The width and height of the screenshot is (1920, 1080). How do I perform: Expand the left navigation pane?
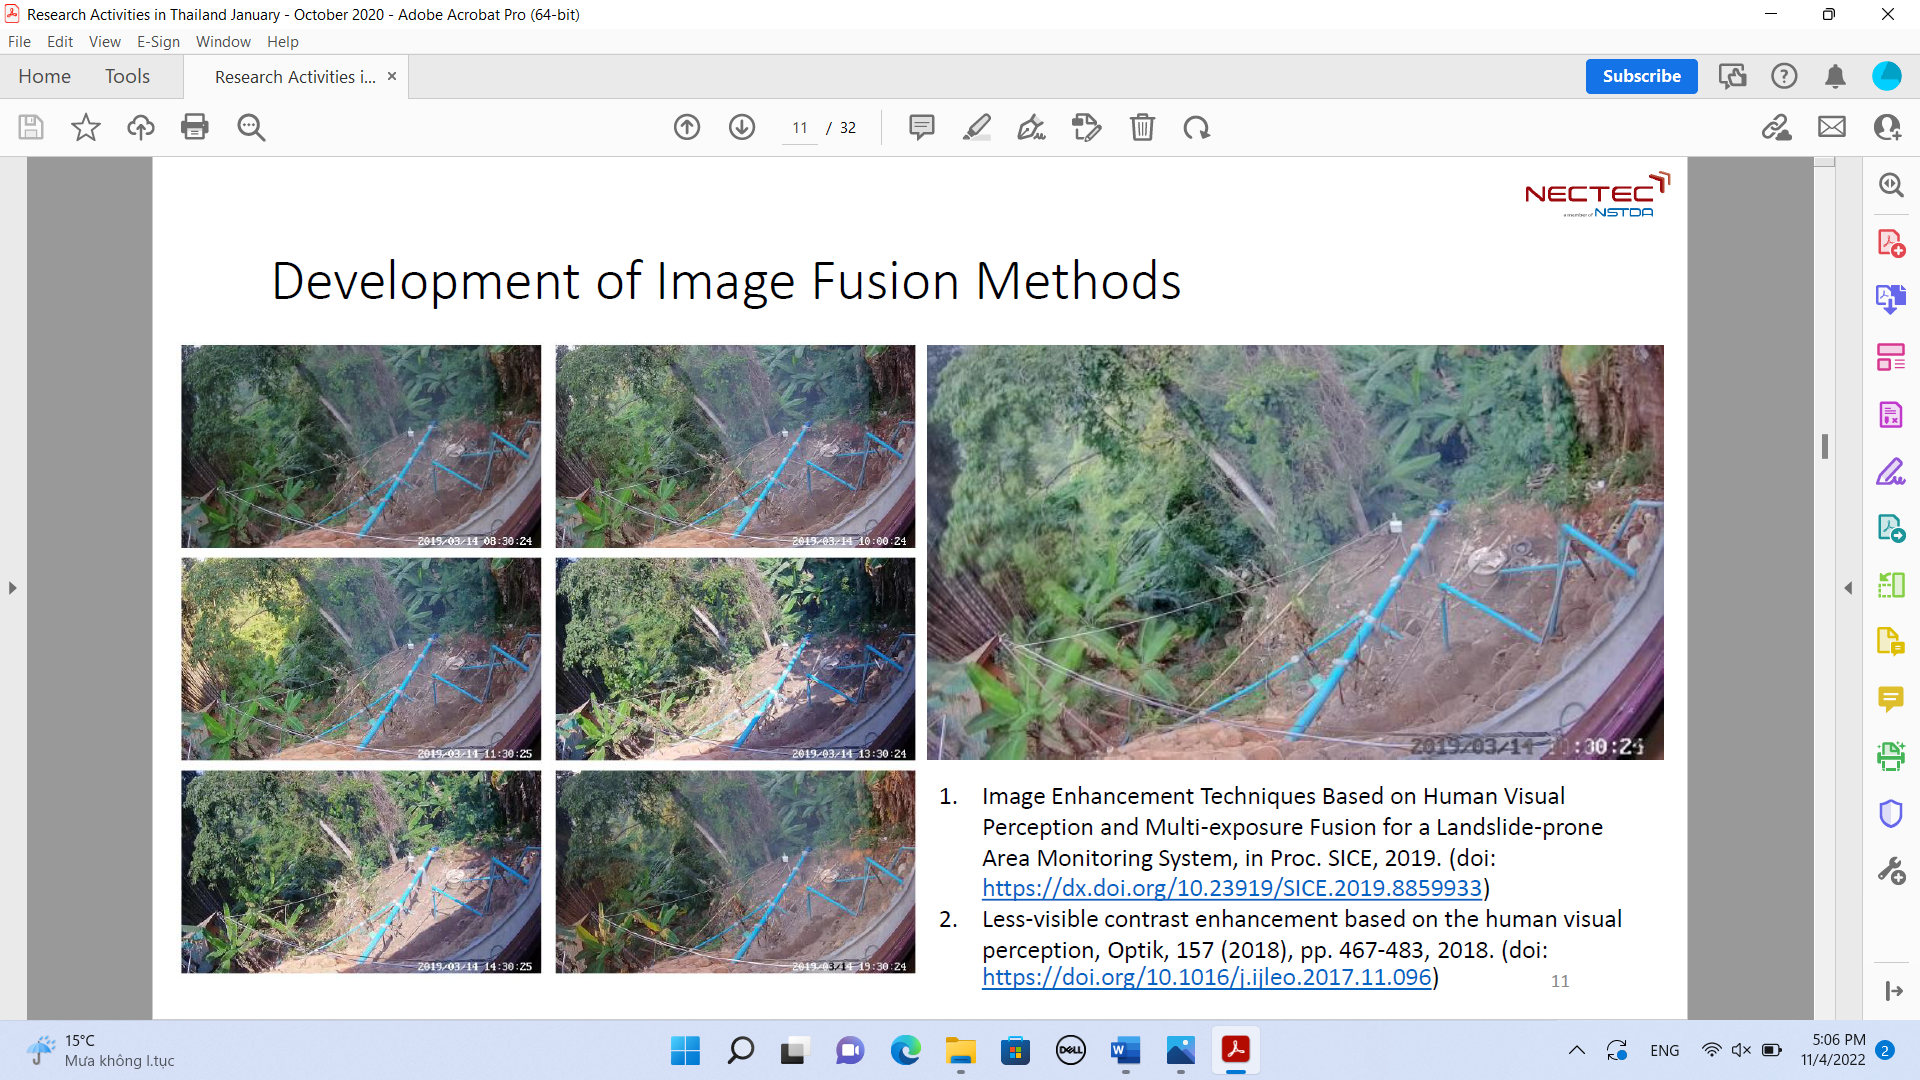[x=12, y=588]
